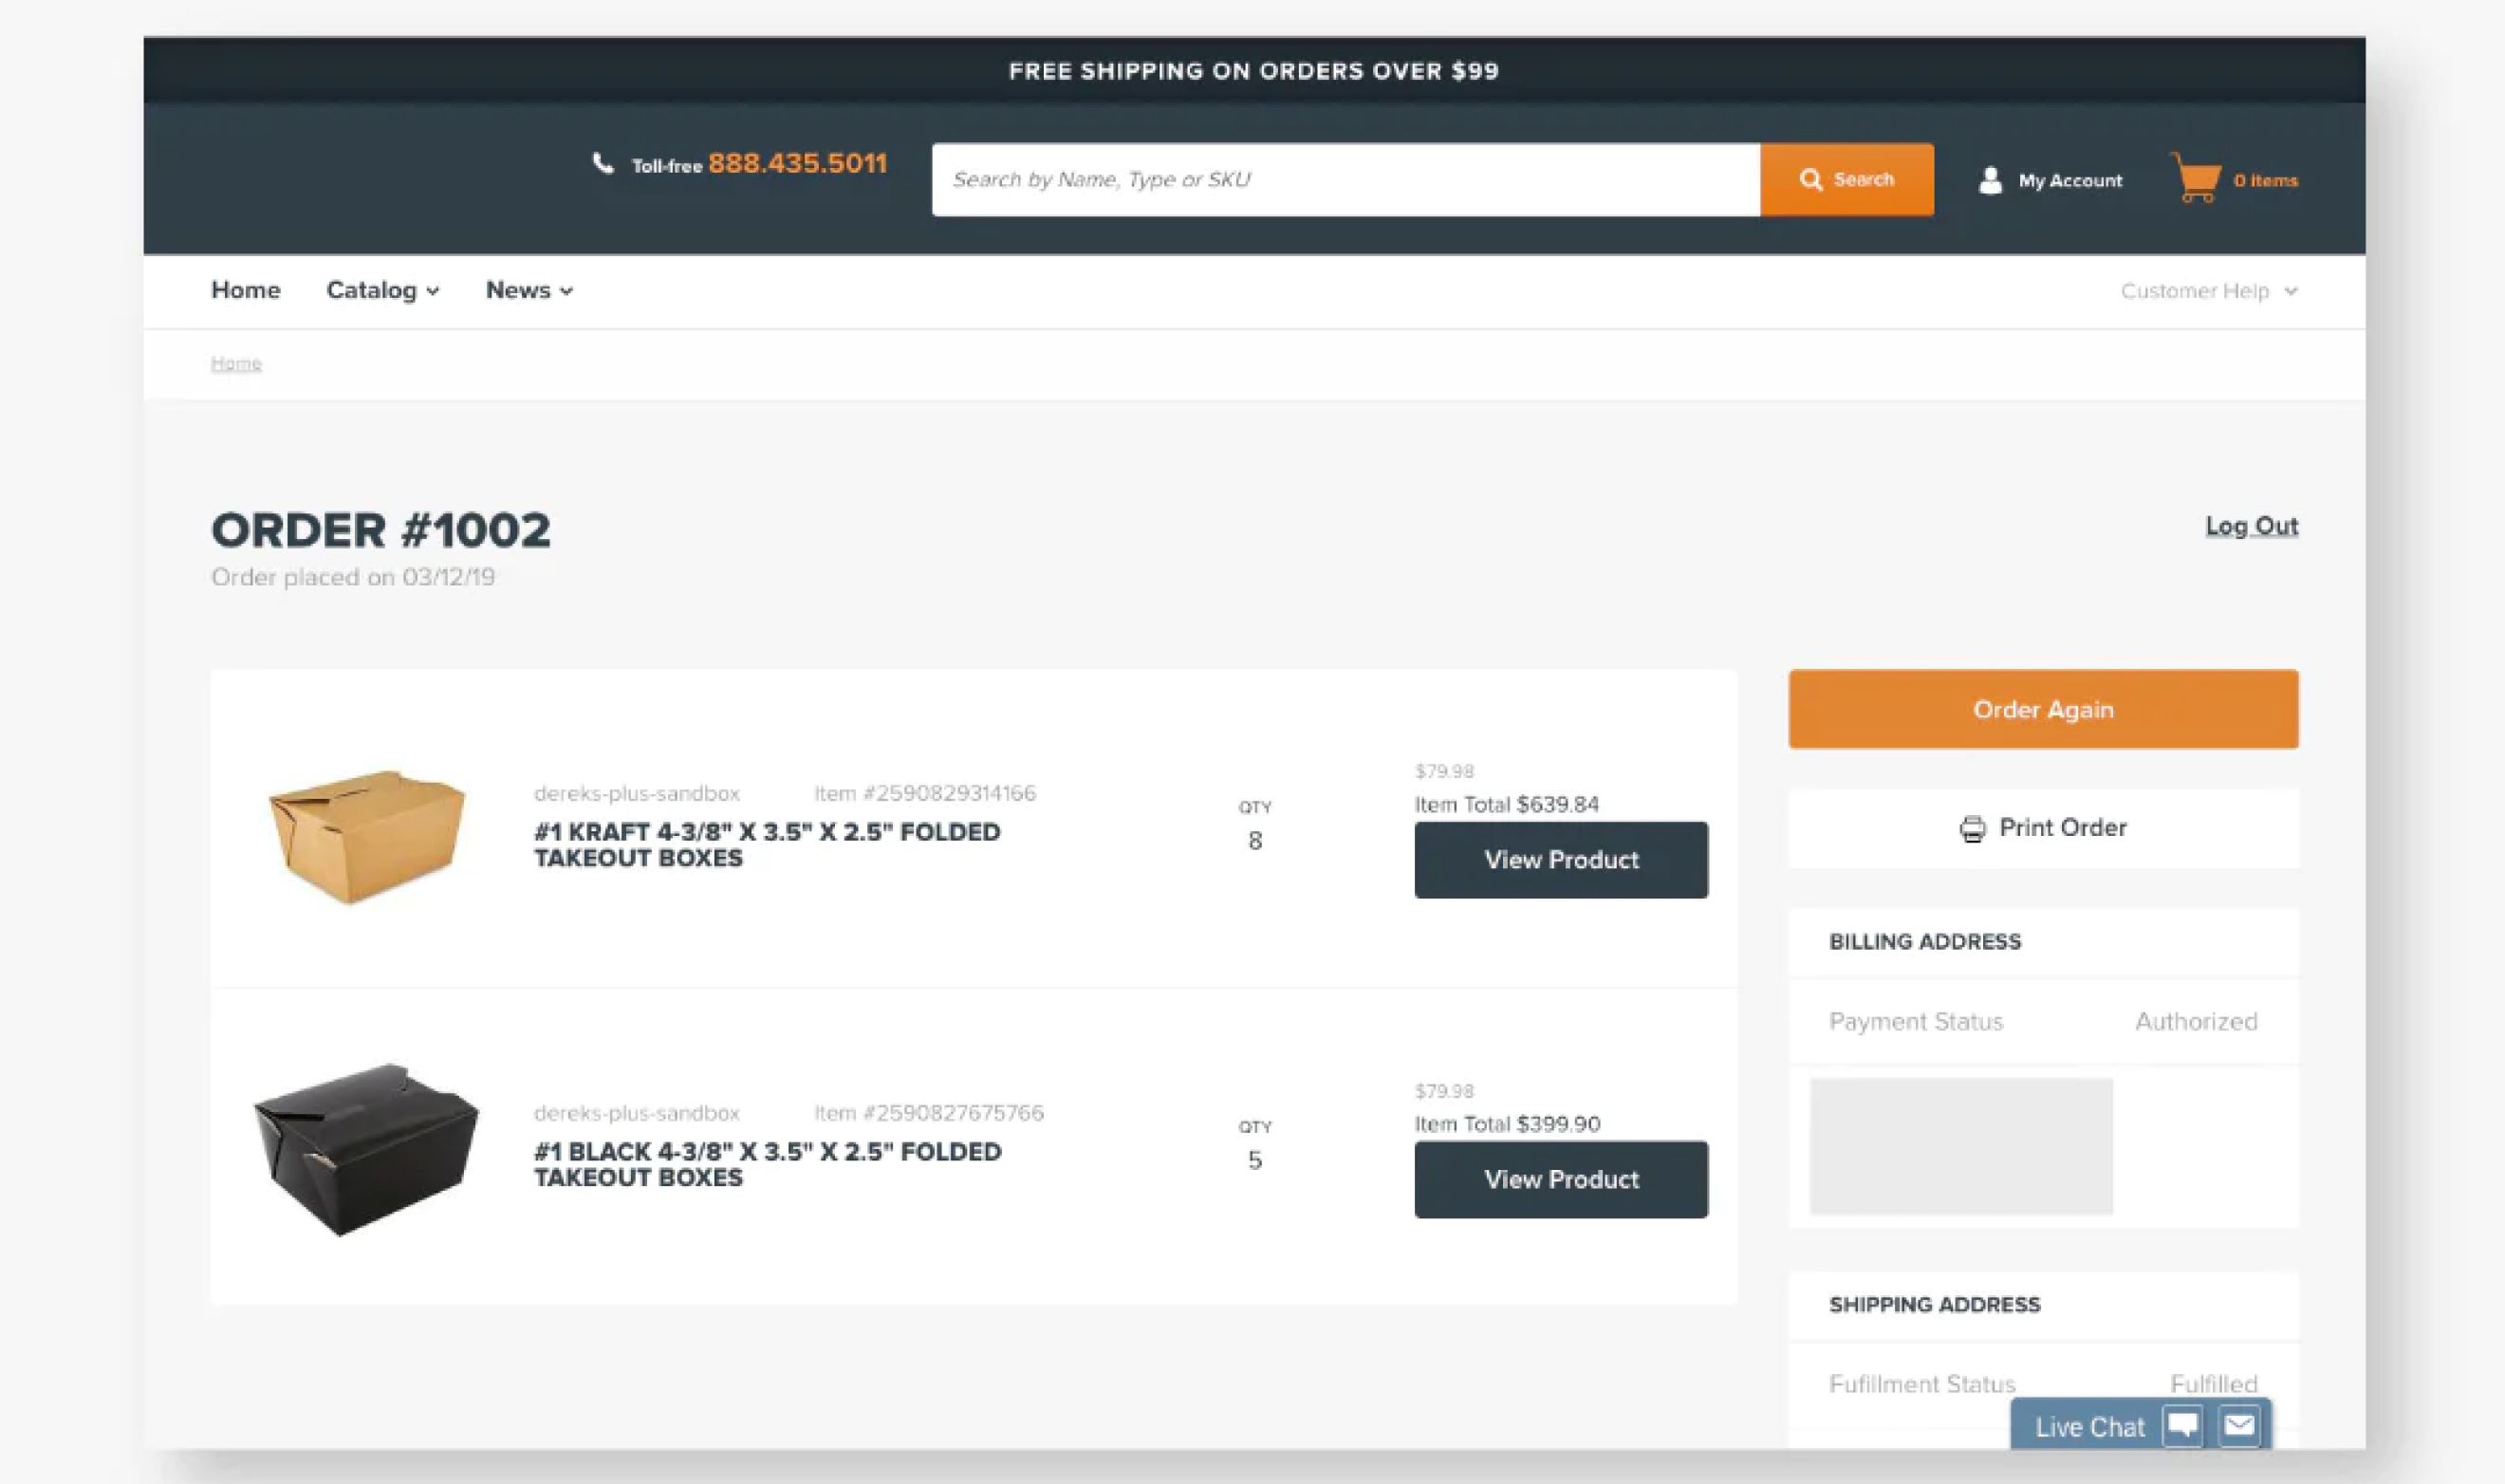
Task: Open the shopping cart icon
Action: tap(2195, 177)
